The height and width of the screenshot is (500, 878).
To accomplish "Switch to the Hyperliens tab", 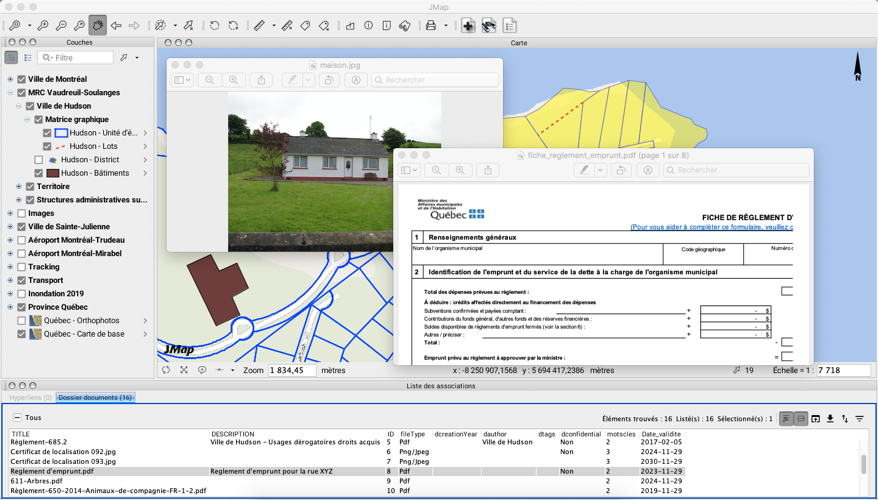I will pyautogui.click(x=30, y=398).
